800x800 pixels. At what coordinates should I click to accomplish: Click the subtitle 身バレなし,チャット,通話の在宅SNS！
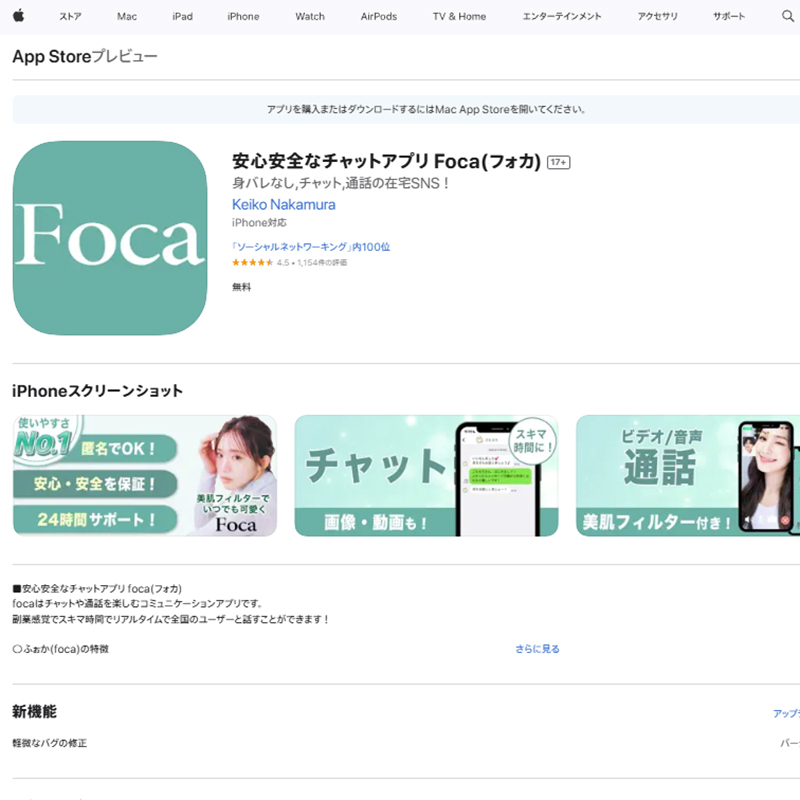coord(340,183)
